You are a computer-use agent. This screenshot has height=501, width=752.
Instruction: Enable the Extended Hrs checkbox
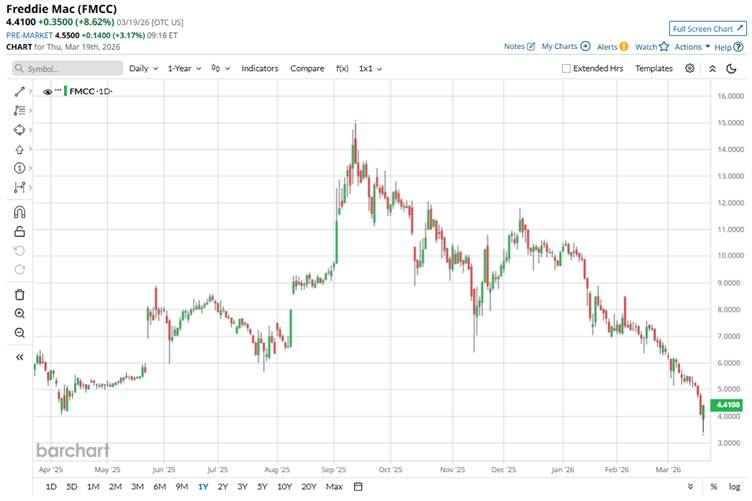(x=567, y=68)
